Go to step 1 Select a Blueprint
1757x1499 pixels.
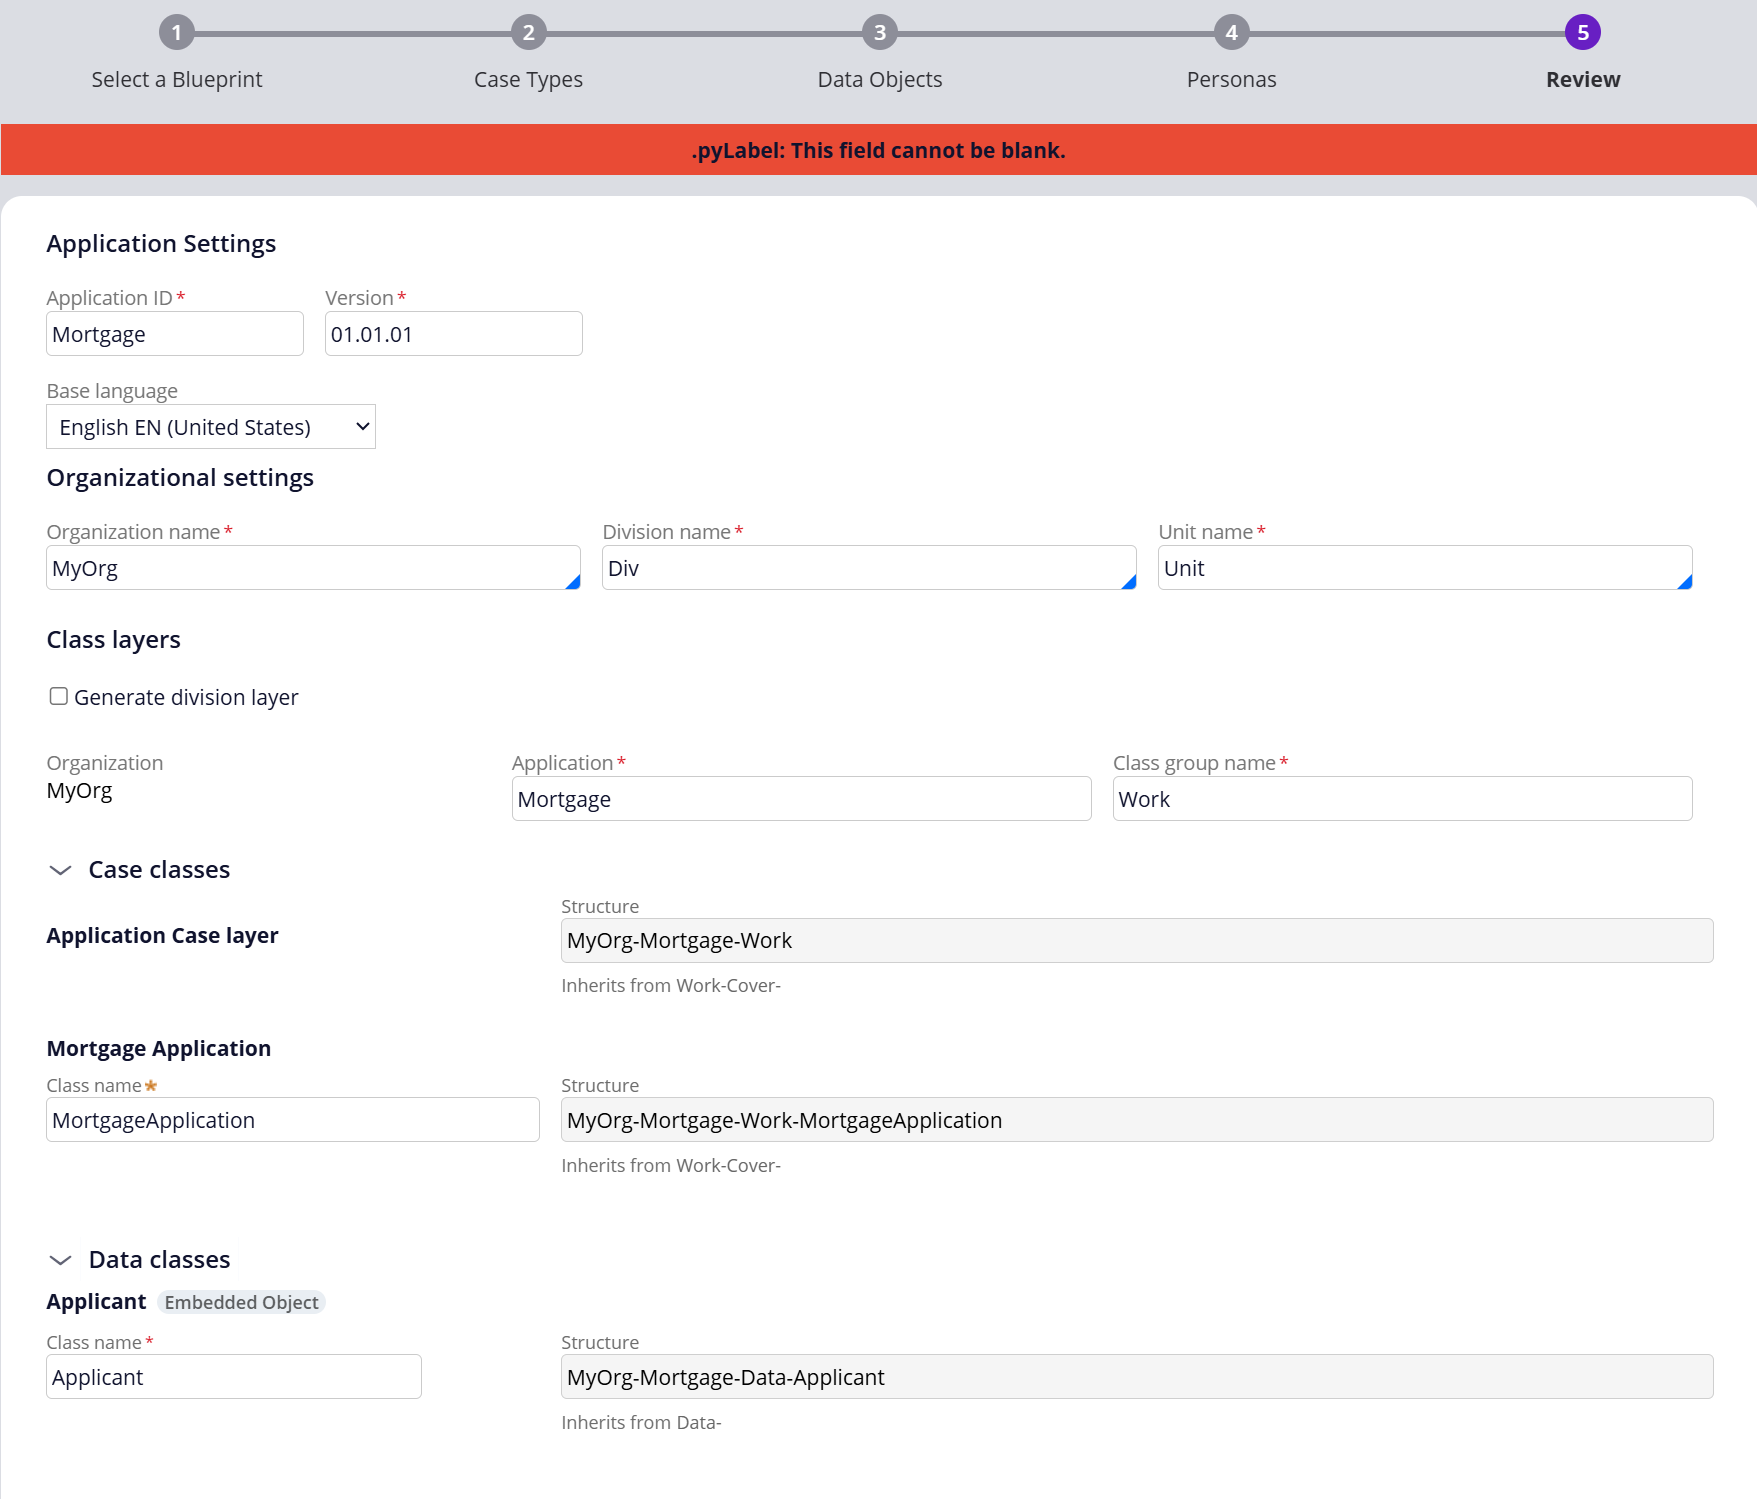(177, 33)
